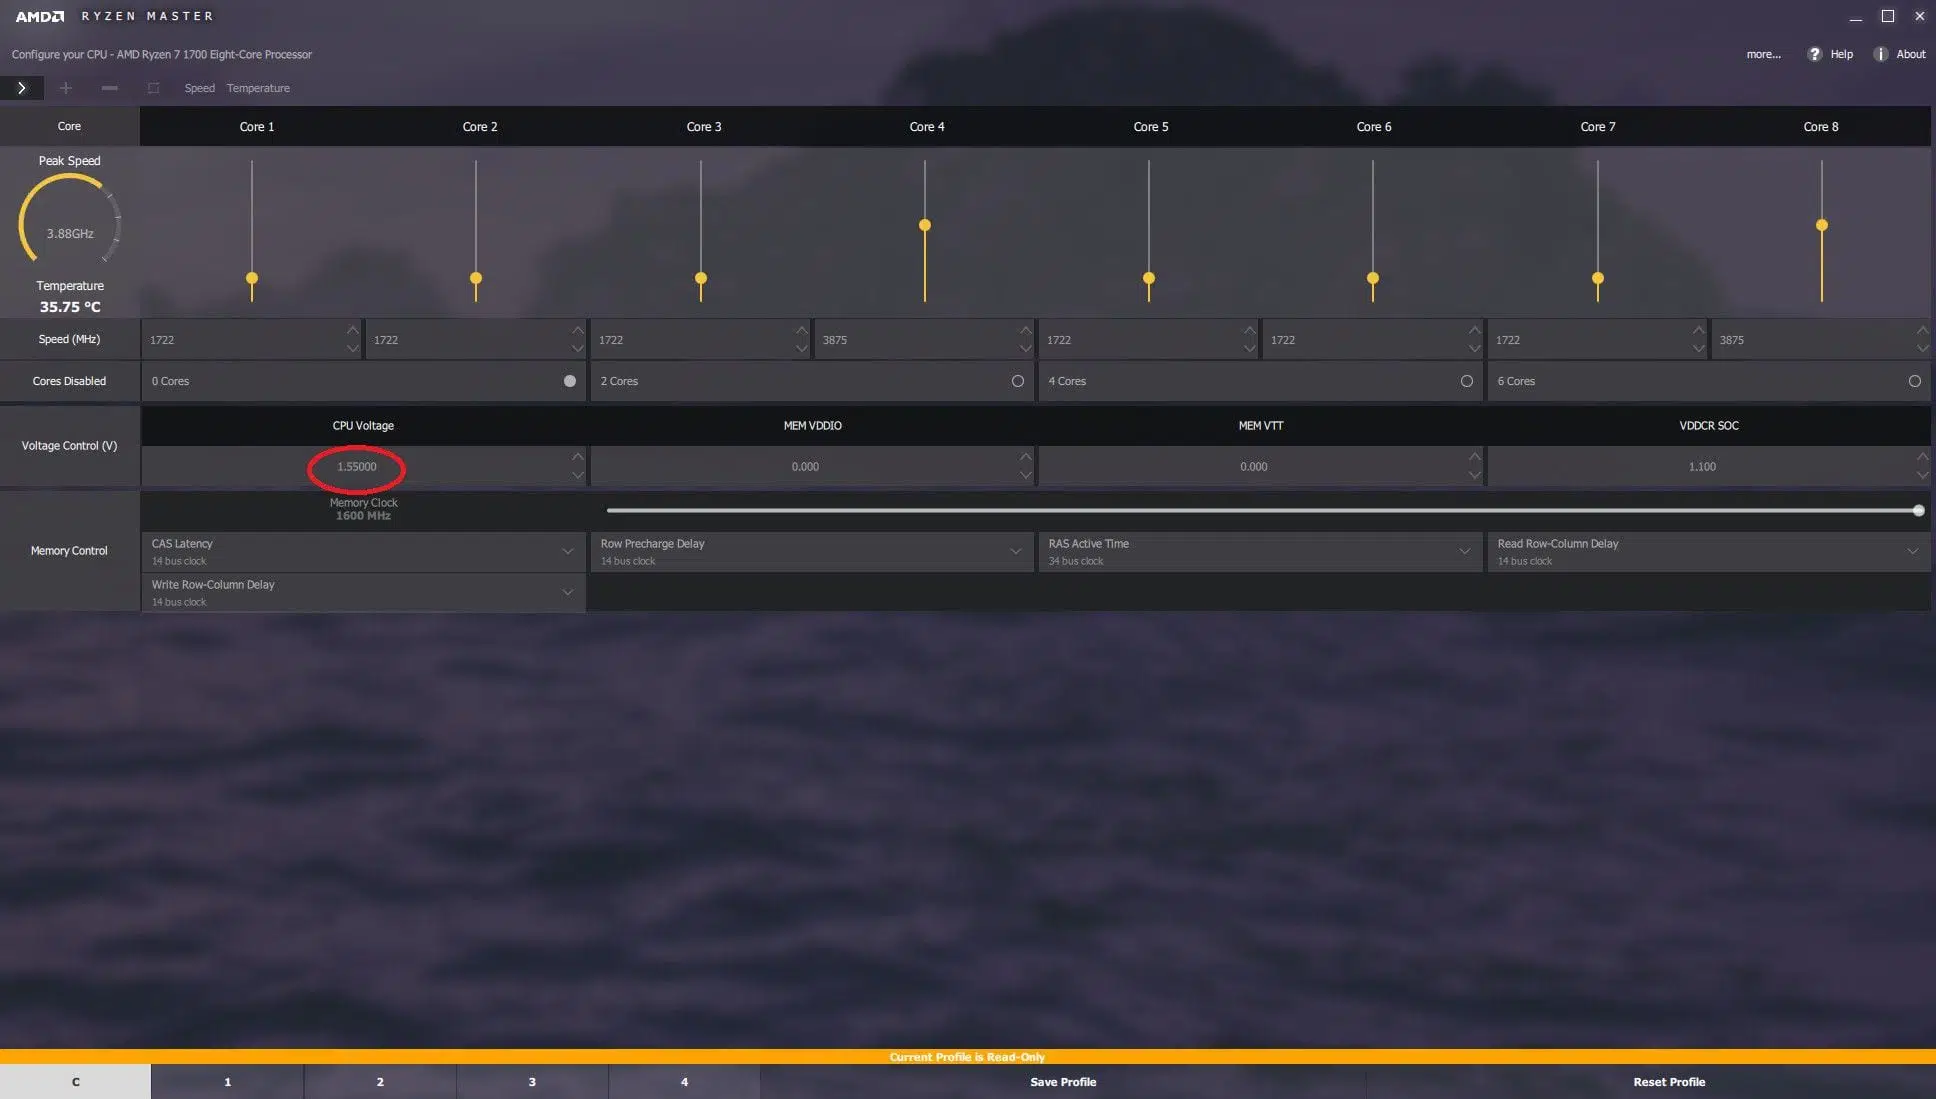Click the Core 3 speed slider handle
The height and width of the screenshot is (1099, 1936).
[701, 278]
